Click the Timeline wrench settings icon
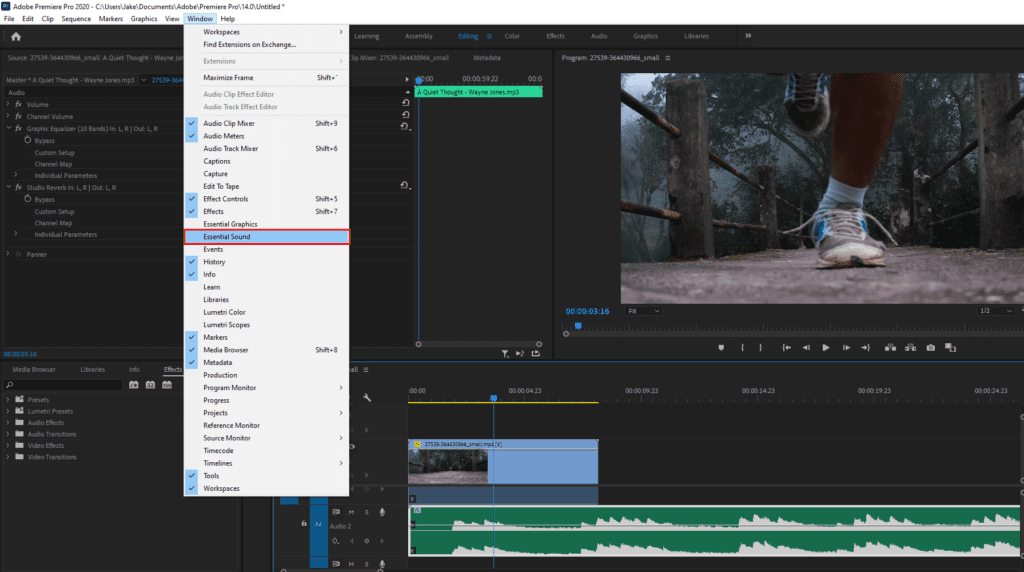This screenshot has height=572, width=1024. [x=367, y=398]
